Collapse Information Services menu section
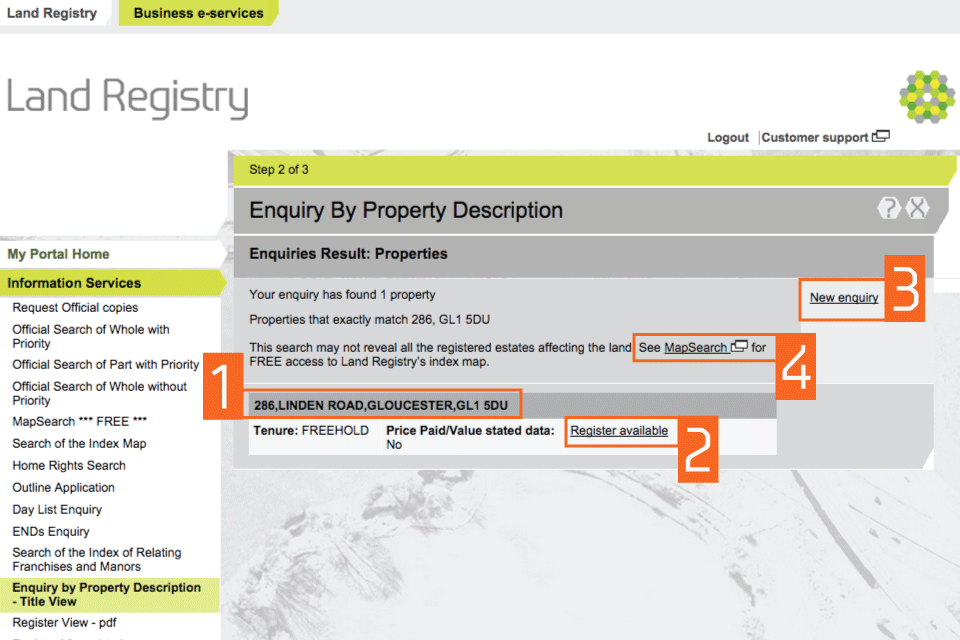The height and width of the screenshot is (640, 960). pos(74,283)
